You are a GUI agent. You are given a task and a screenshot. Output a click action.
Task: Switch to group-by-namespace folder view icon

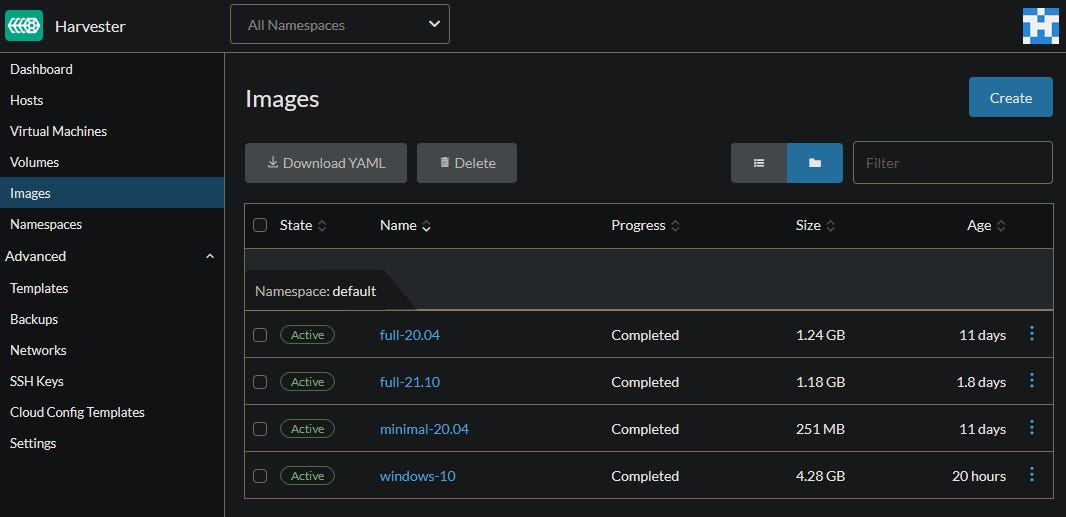pyautogui.click(x=814, y=163)
